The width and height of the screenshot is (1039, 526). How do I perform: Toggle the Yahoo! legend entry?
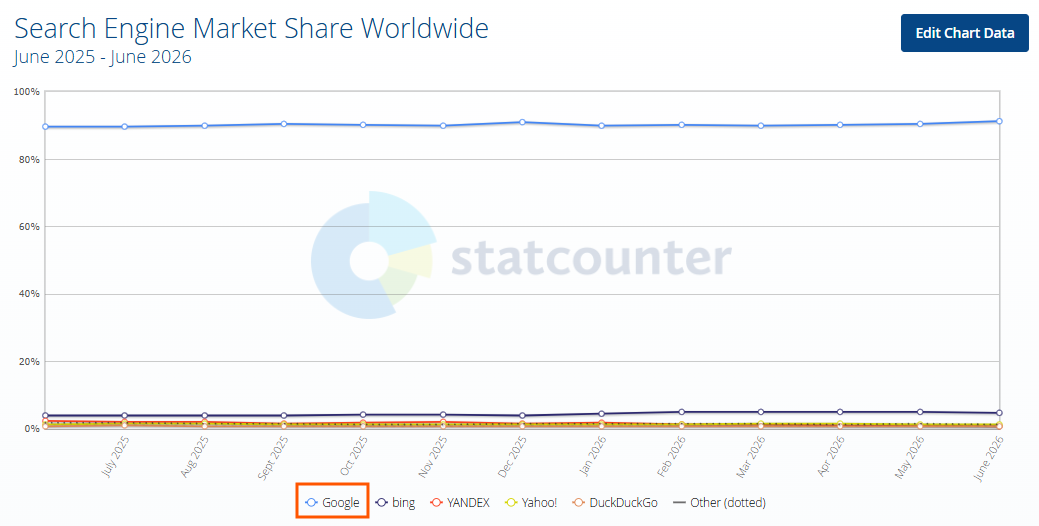(530, 502)
